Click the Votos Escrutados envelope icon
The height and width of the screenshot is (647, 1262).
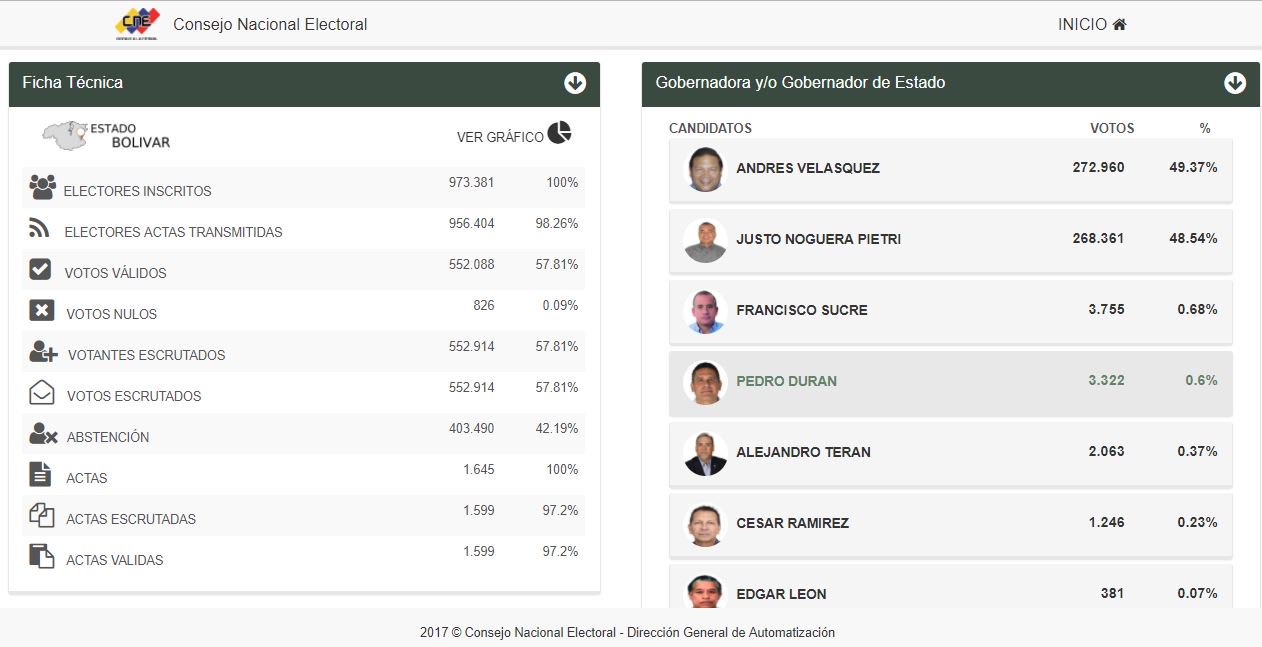(41, 392)
